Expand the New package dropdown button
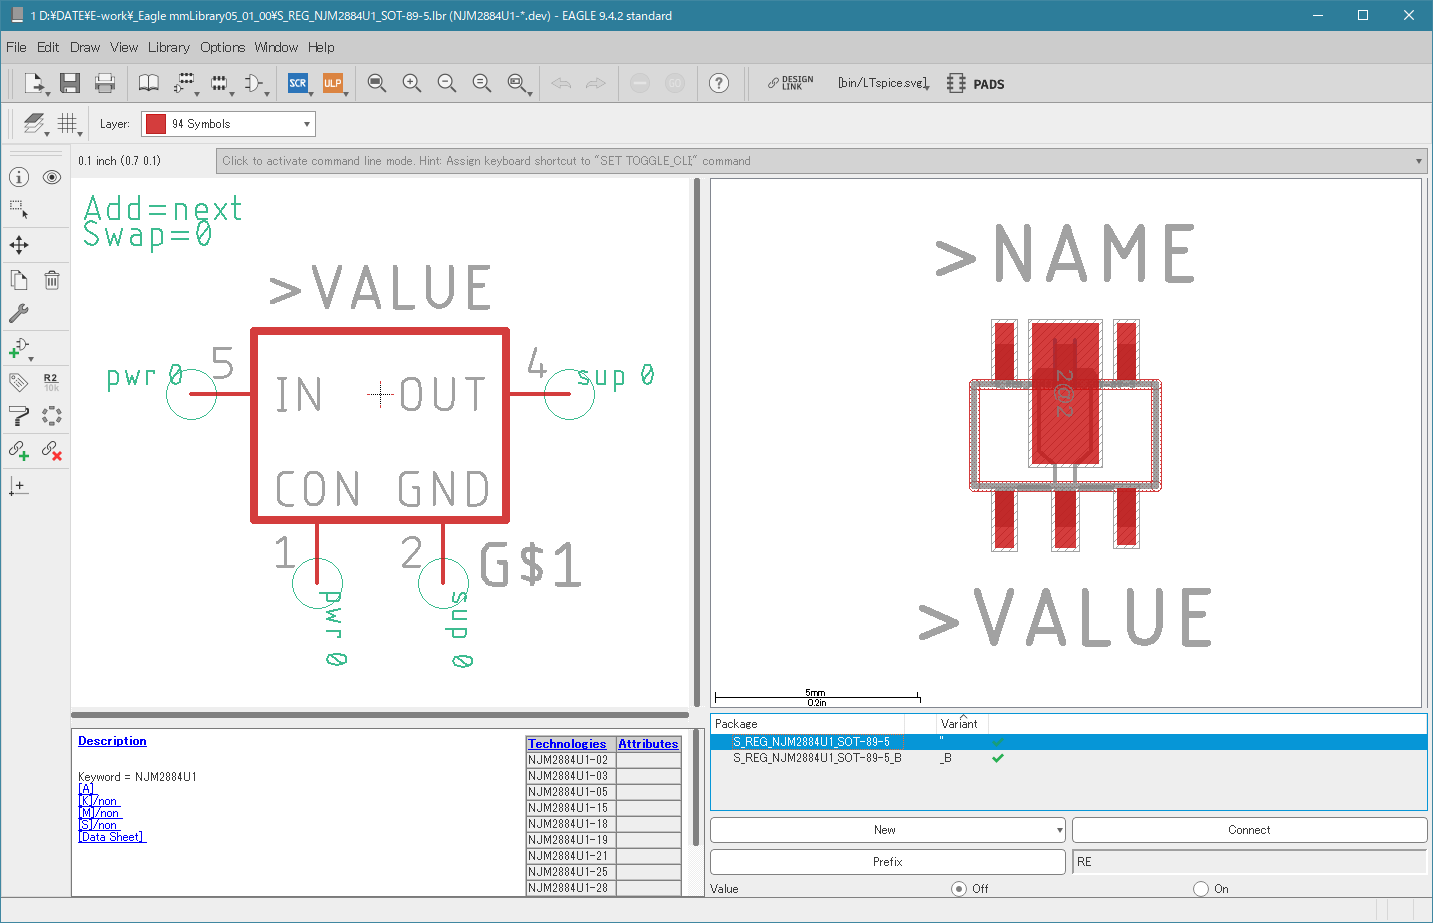This screenshot has height=923, width=1433. coord(1060,830)
